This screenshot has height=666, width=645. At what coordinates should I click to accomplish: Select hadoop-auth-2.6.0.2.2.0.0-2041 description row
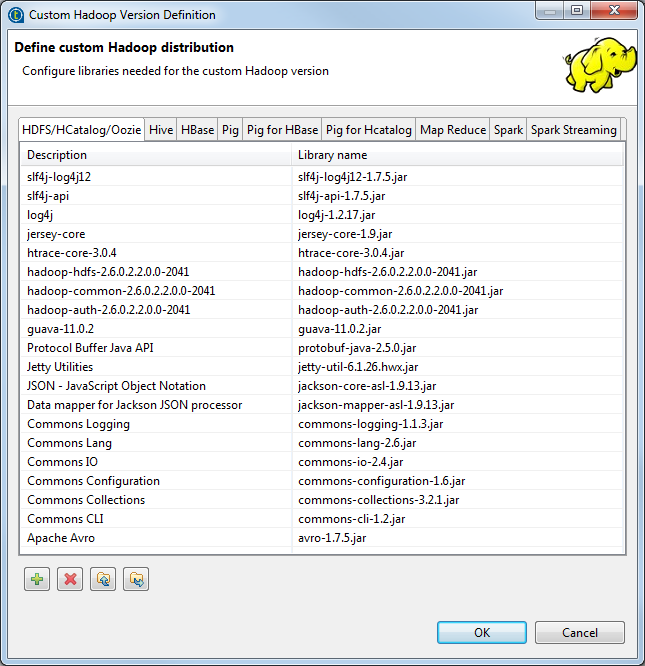click(109, 310)
